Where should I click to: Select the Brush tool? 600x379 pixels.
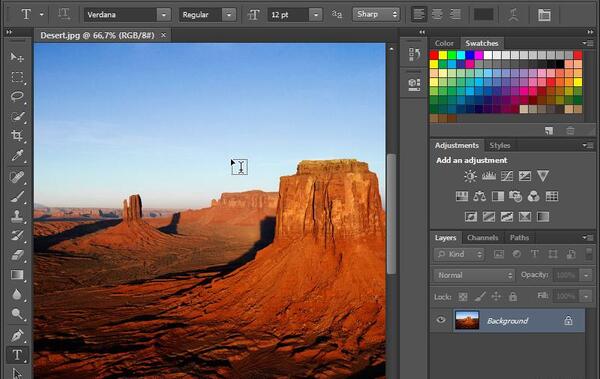coord(17,196)
